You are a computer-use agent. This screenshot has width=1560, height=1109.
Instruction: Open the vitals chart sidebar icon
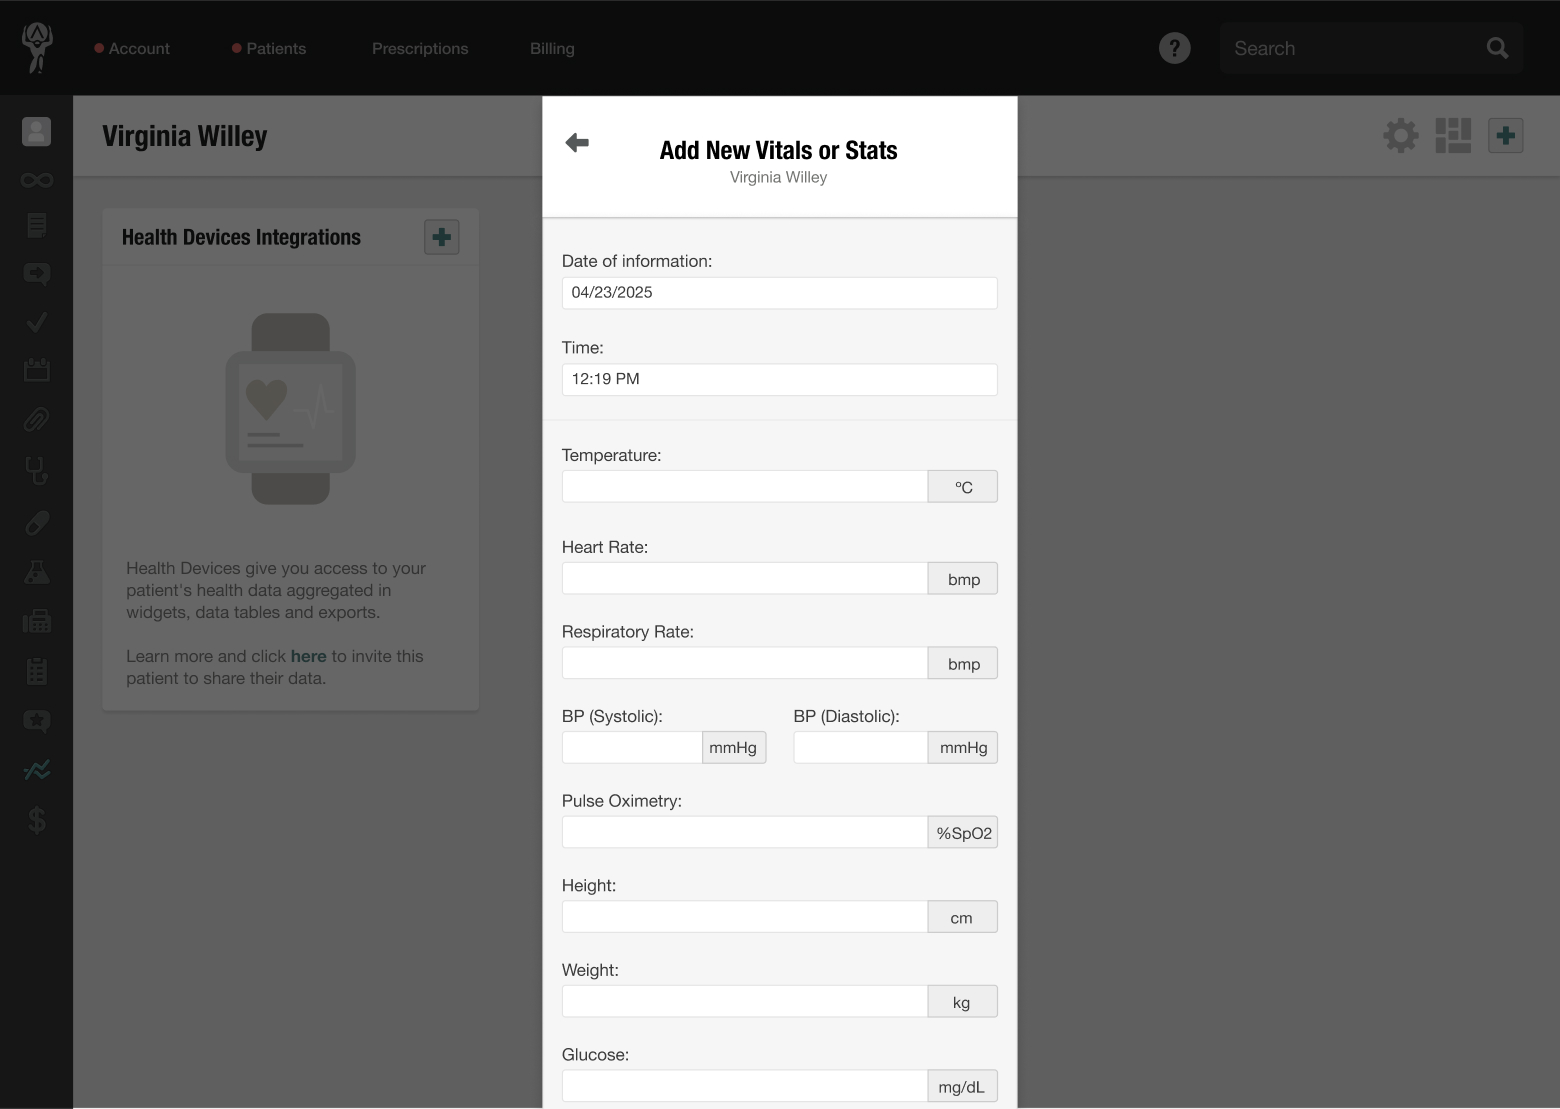point(37,770)
